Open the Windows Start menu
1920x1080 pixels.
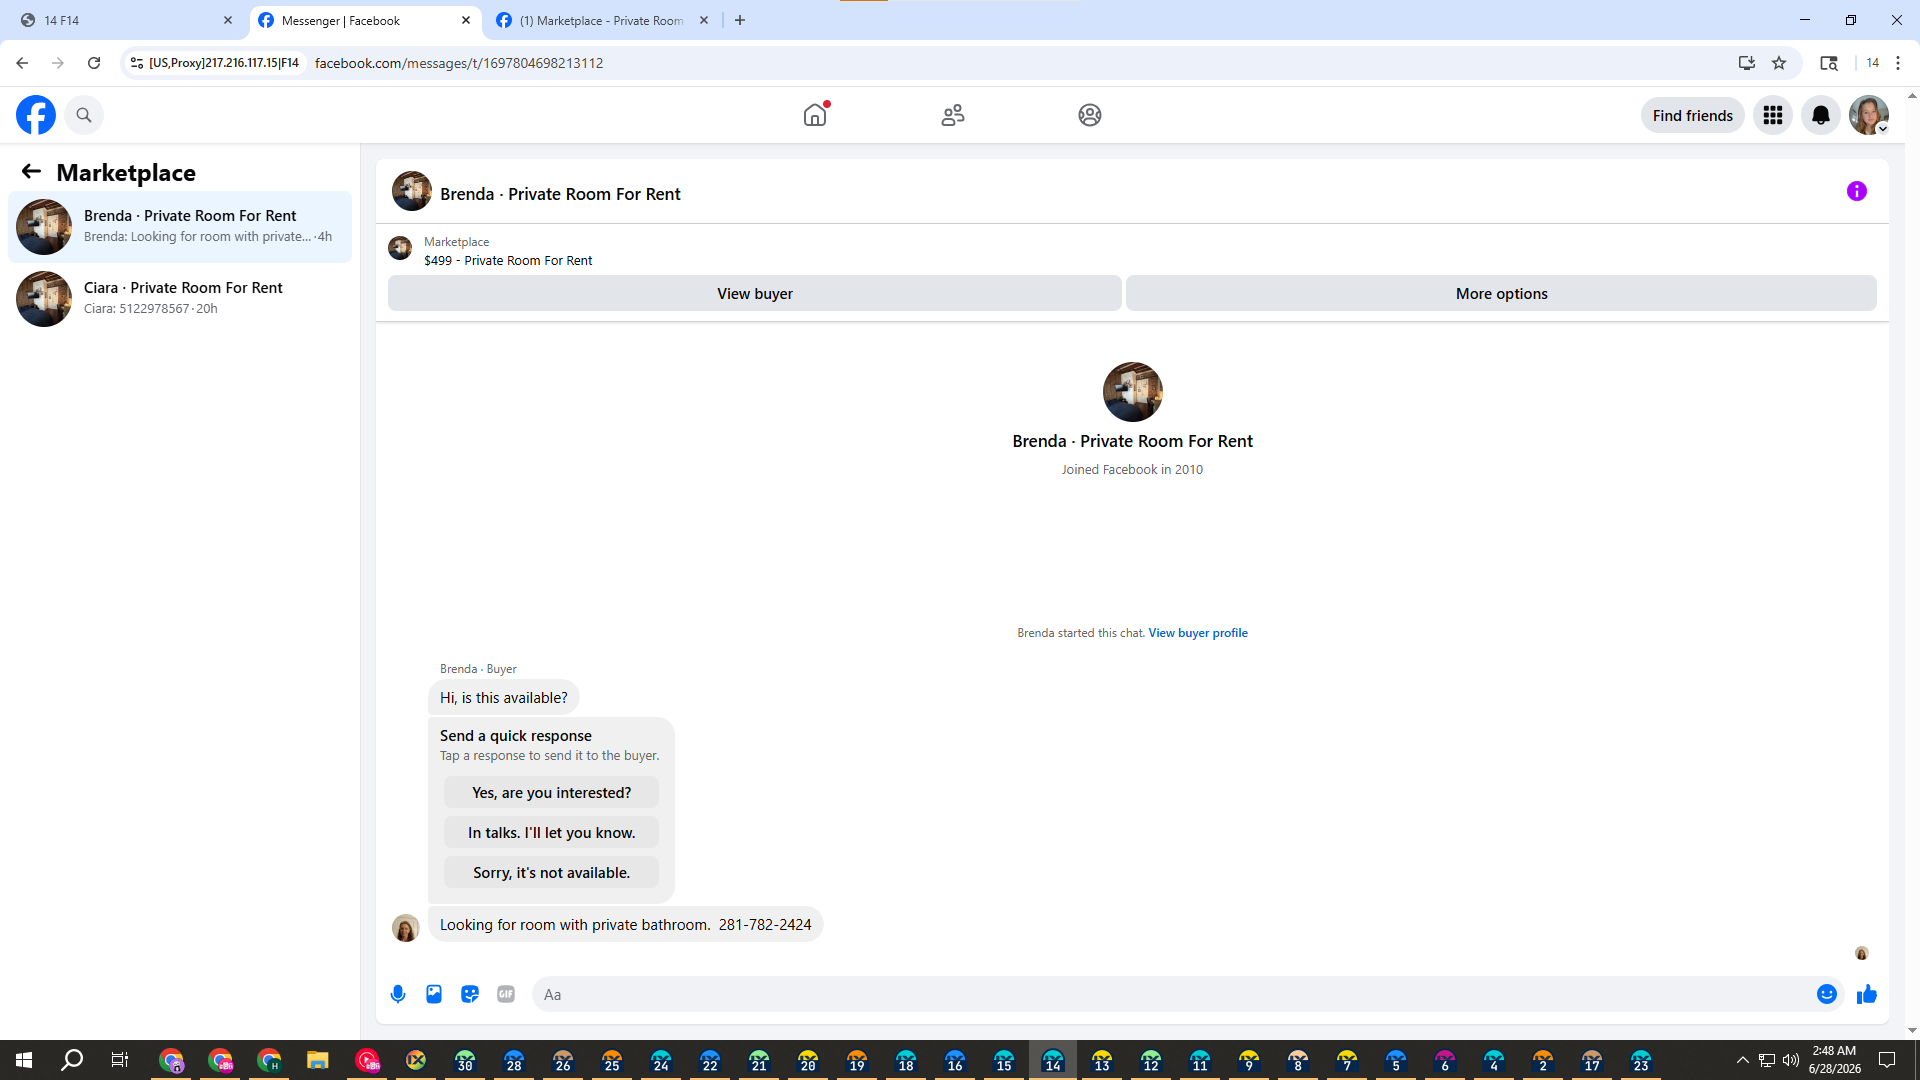click(24, 1060)
